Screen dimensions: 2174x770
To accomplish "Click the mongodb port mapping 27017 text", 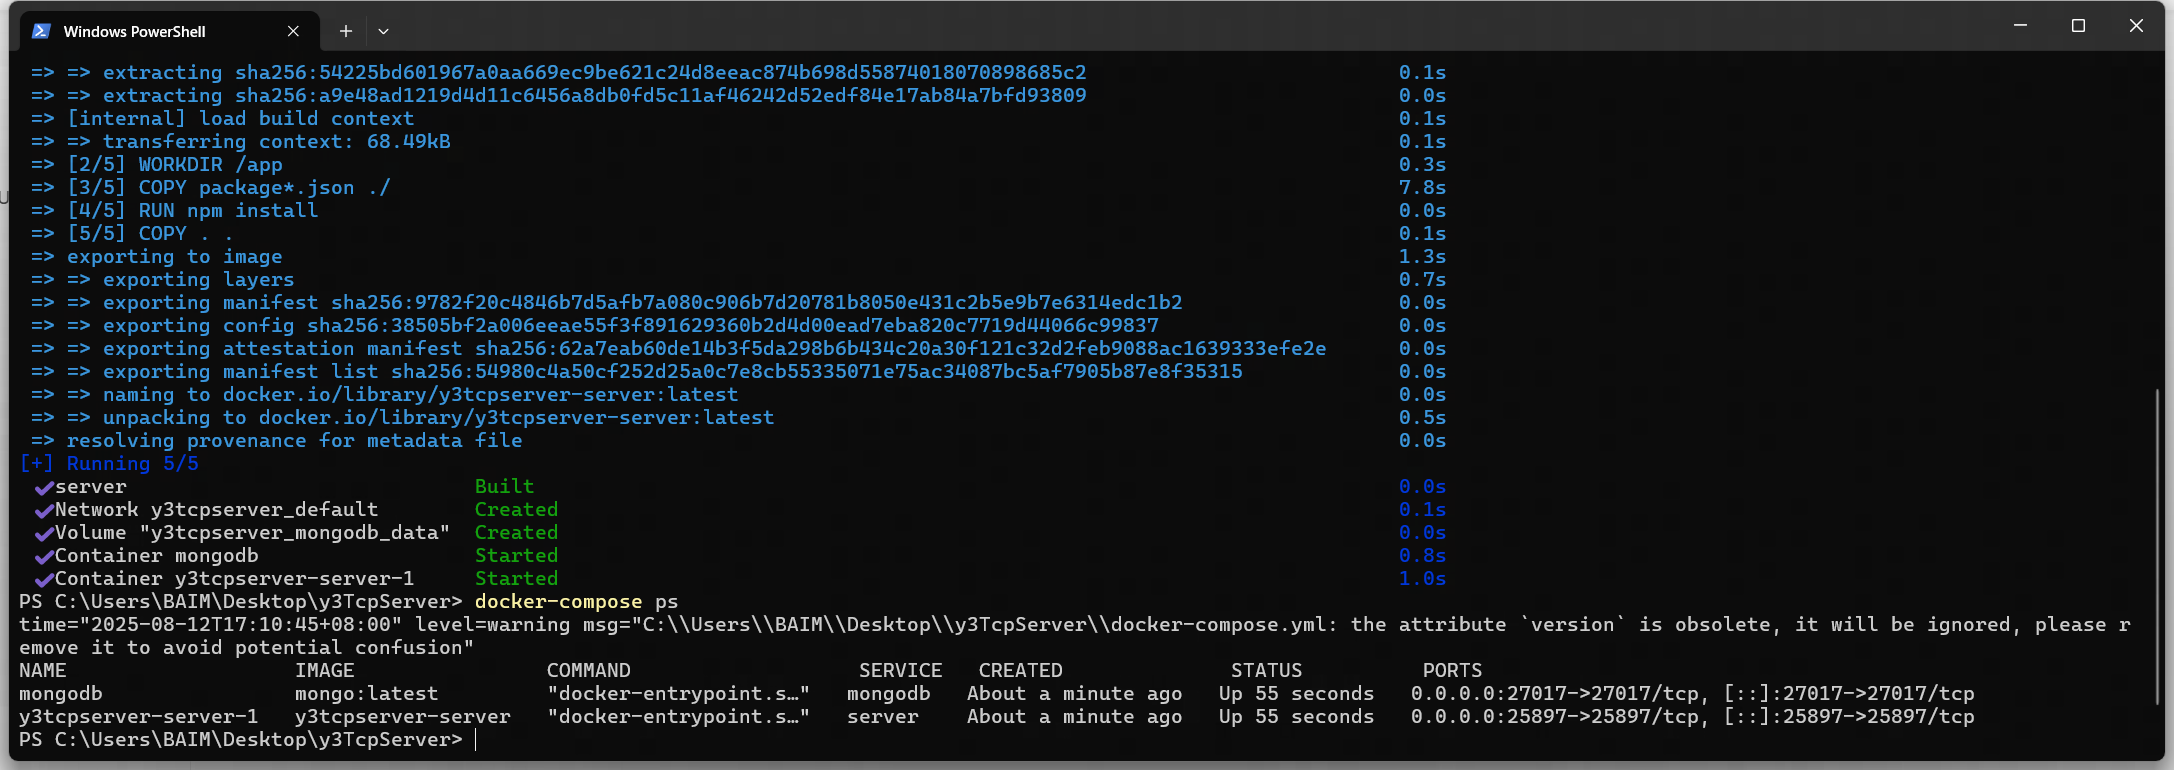I will pyautogui.click(x=1692, y=694).
